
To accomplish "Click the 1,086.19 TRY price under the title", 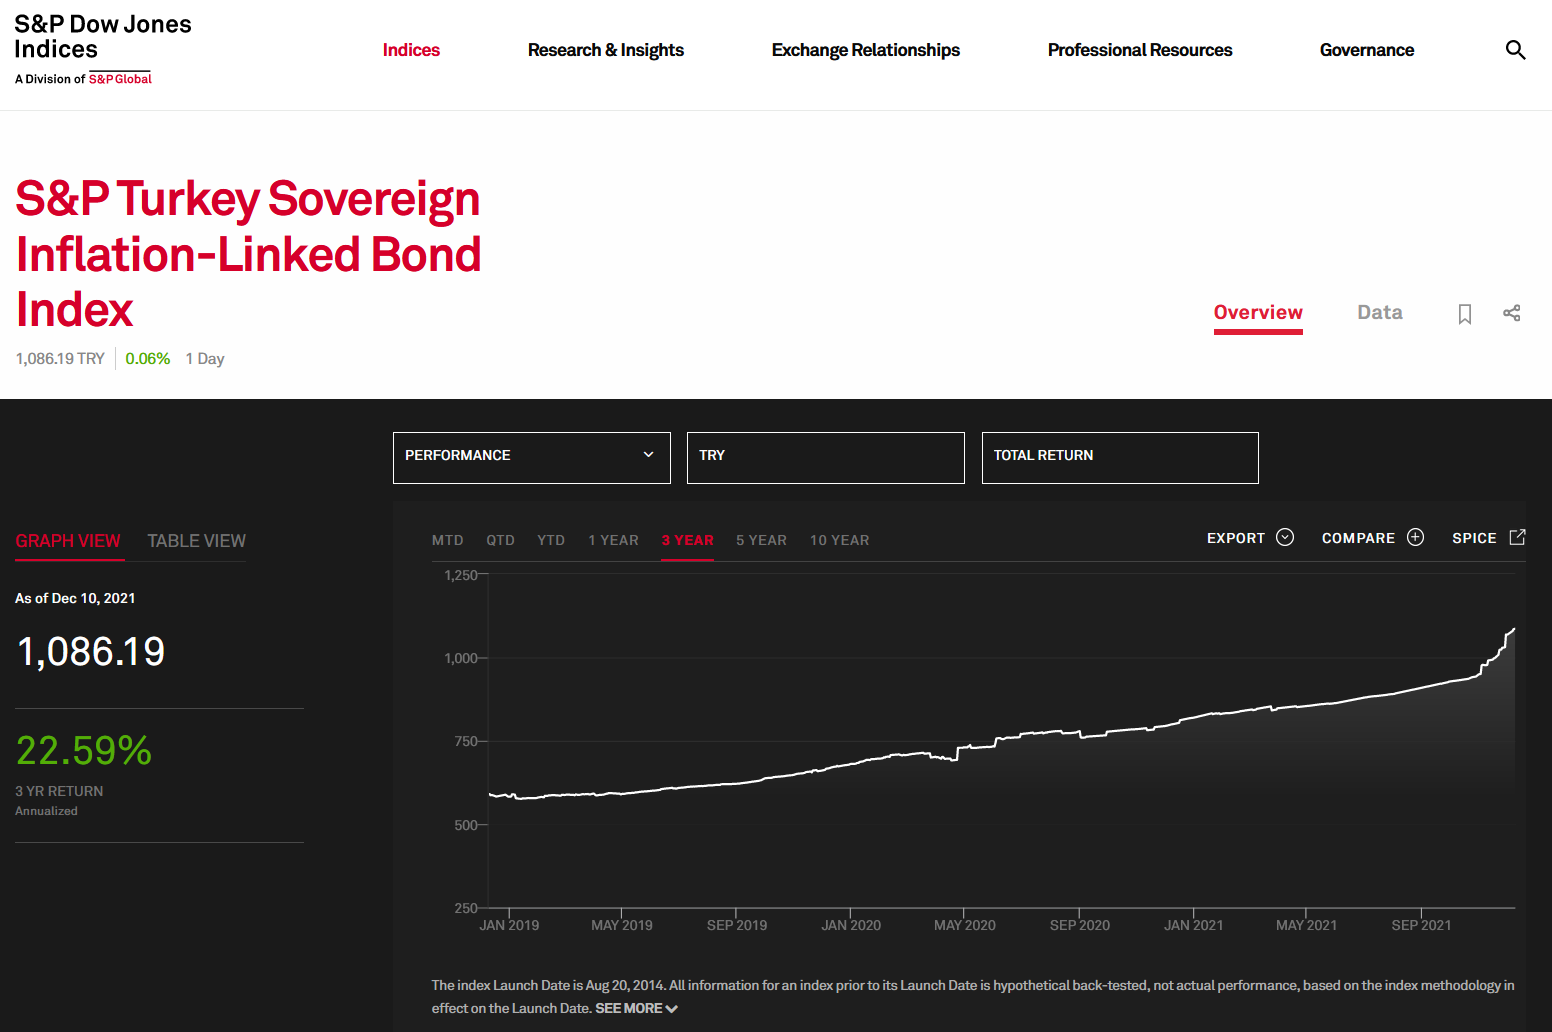I will point(60,359).
